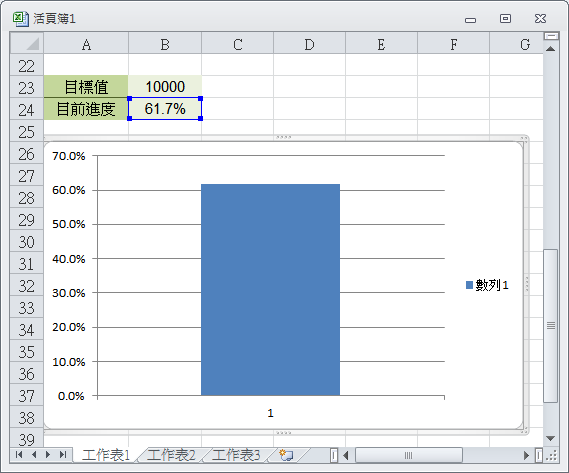Select column D header
Viewport: 569px width, 473px height.
pyautogui.click(x=309, y=44)
